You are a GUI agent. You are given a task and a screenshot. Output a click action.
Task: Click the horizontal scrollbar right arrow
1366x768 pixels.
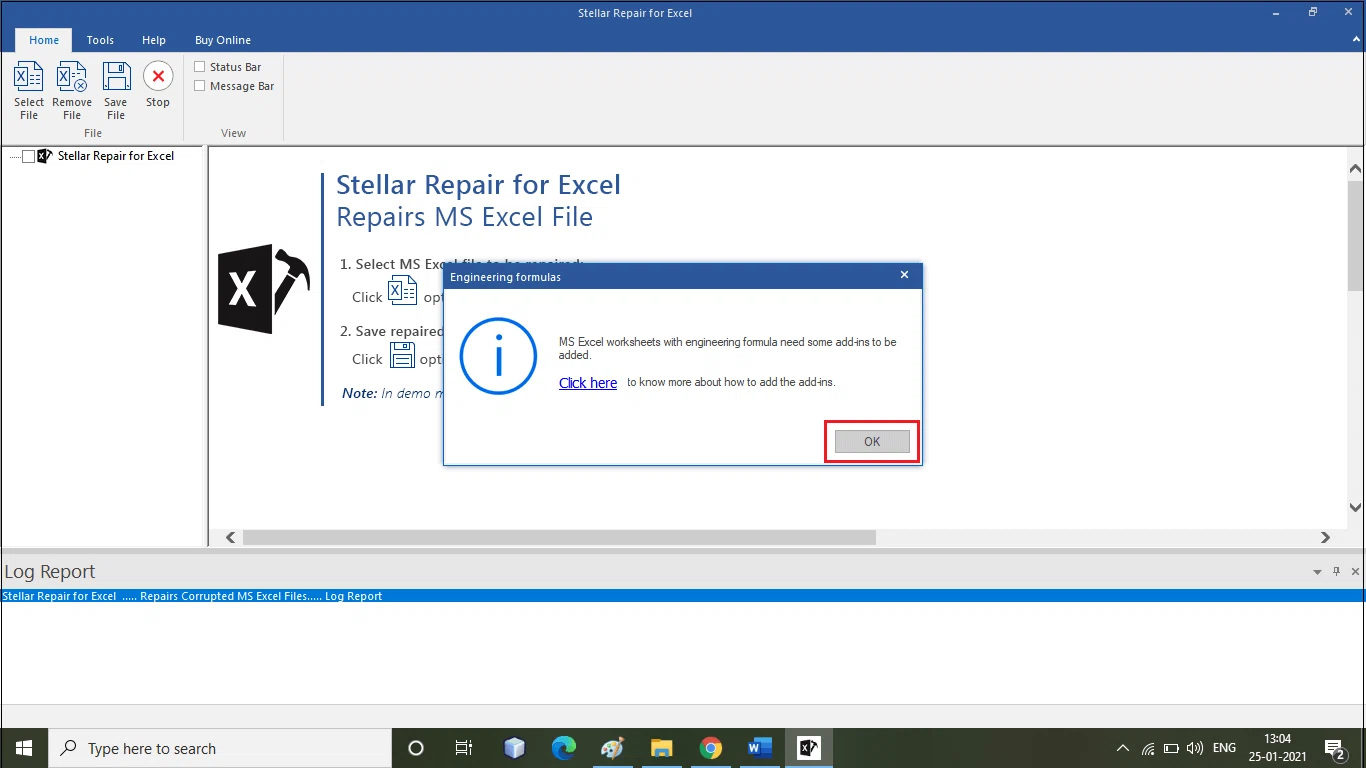pyautogui.click(x=1325, y=537)
